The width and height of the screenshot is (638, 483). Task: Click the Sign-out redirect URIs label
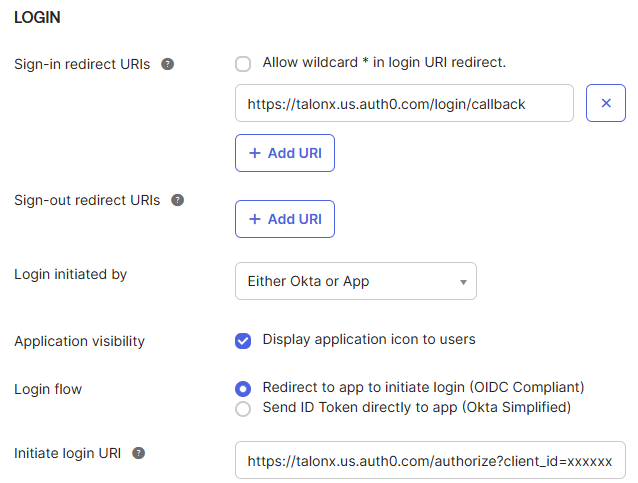pyautogui.click(x=87, y=200)
